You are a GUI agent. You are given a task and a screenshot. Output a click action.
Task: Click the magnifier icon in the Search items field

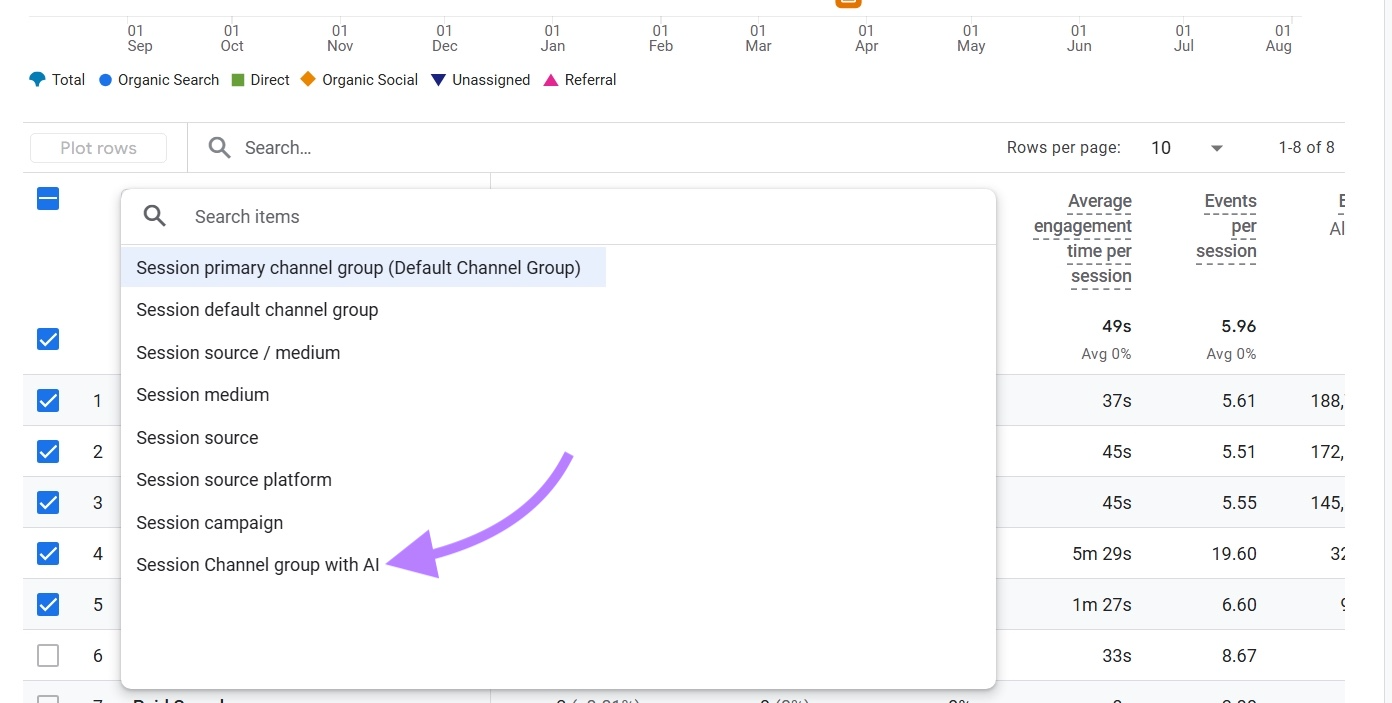click(x=155, y=216)
